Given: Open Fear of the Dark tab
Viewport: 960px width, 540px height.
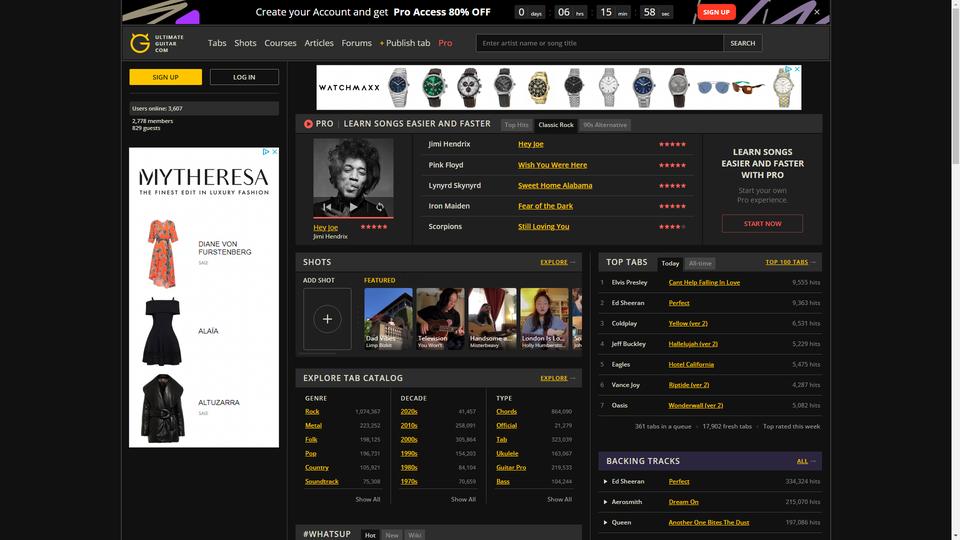Looking at the screenshot, I should point(546,206).
